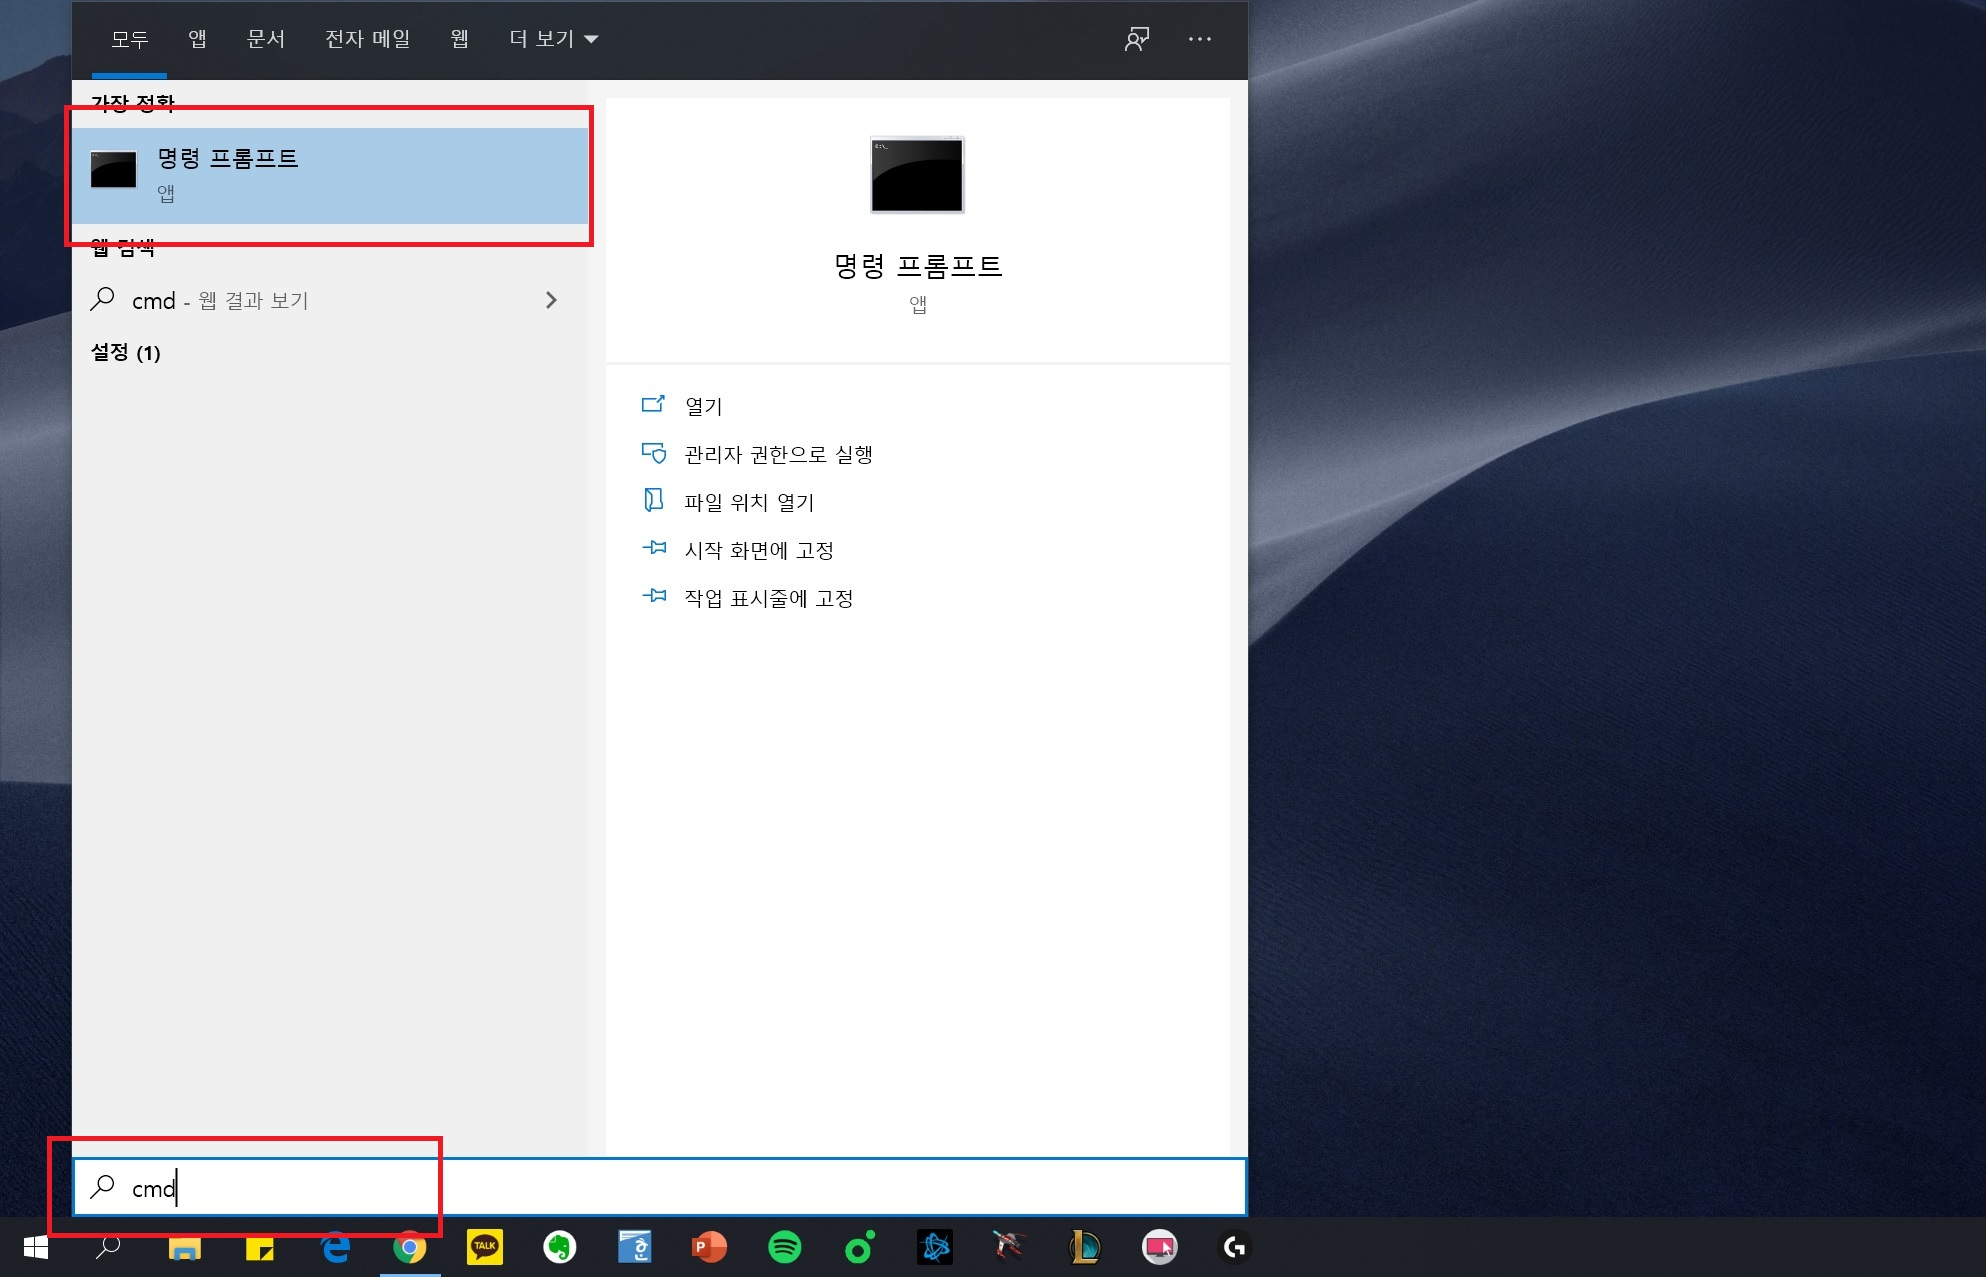
Task: Expand the 설정 (1) results section
Action: (126, 353)
